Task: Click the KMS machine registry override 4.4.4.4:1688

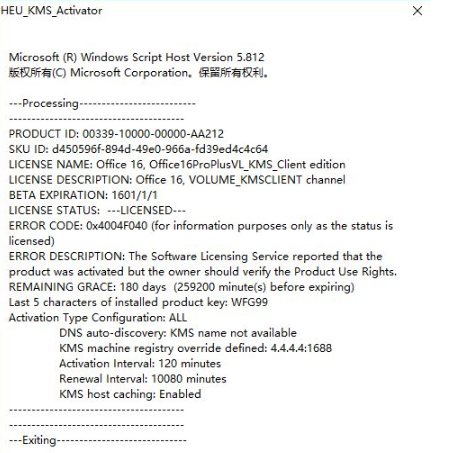Action: [196, 348]
